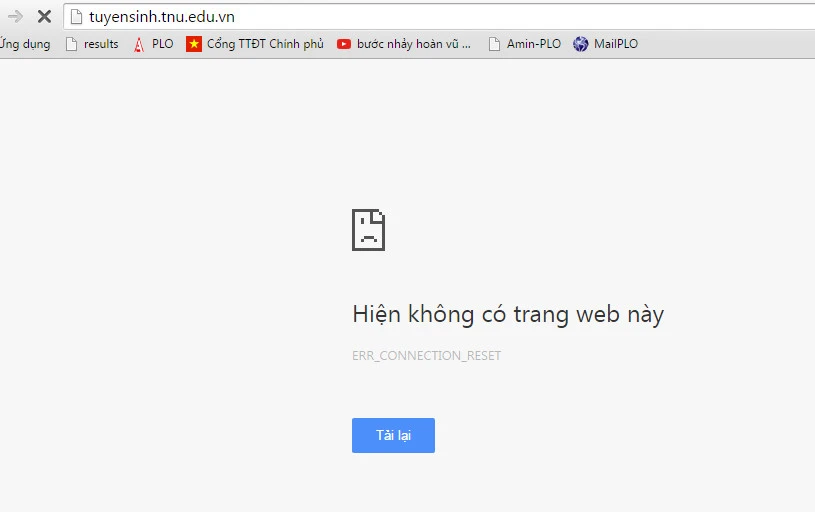Click the ERR_CONNECTION_RESET error code text

[x=426, y=356]
